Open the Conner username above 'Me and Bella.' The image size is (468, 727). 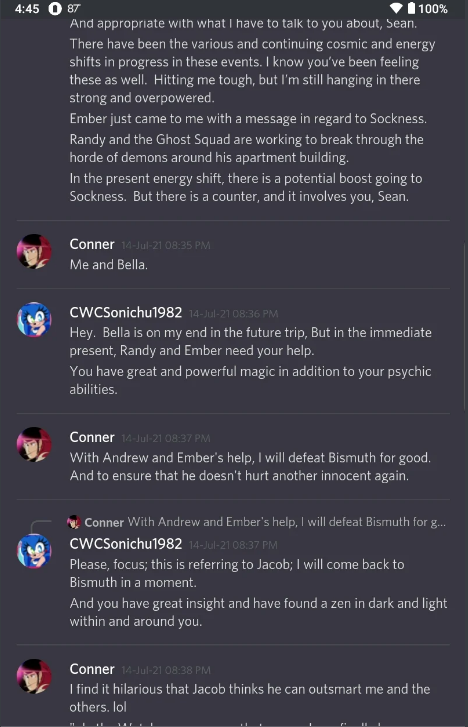click(x=92, y=244)
